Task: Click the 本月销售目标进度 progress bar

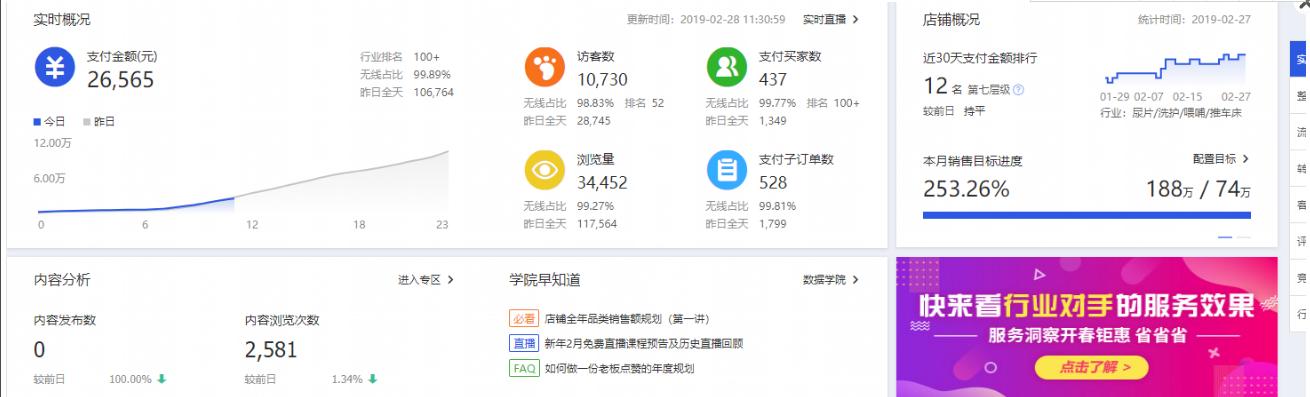Action: tap(1086, 214)
